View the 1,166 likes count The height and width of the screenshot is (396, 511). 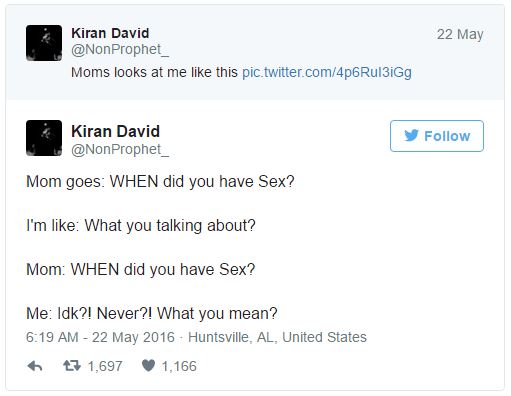[179, 366]
